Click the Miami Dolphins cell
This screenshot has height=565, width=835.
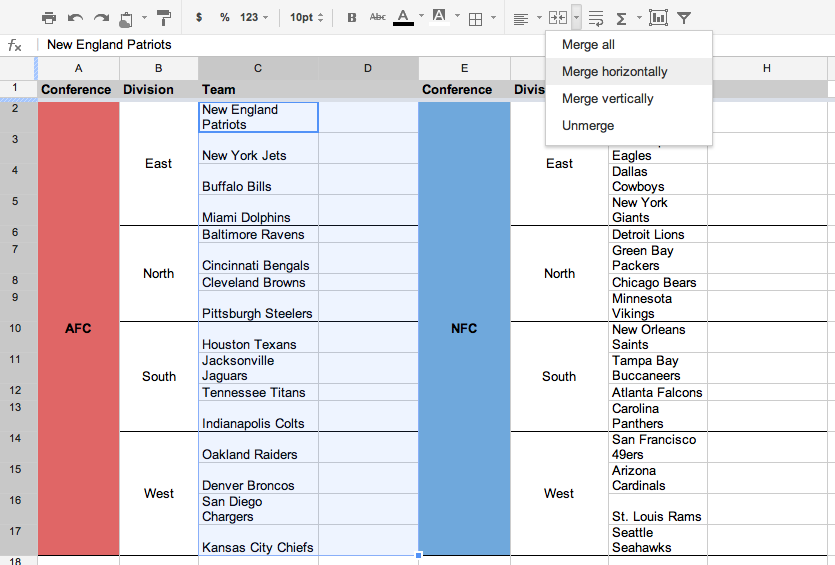(258, 210)
